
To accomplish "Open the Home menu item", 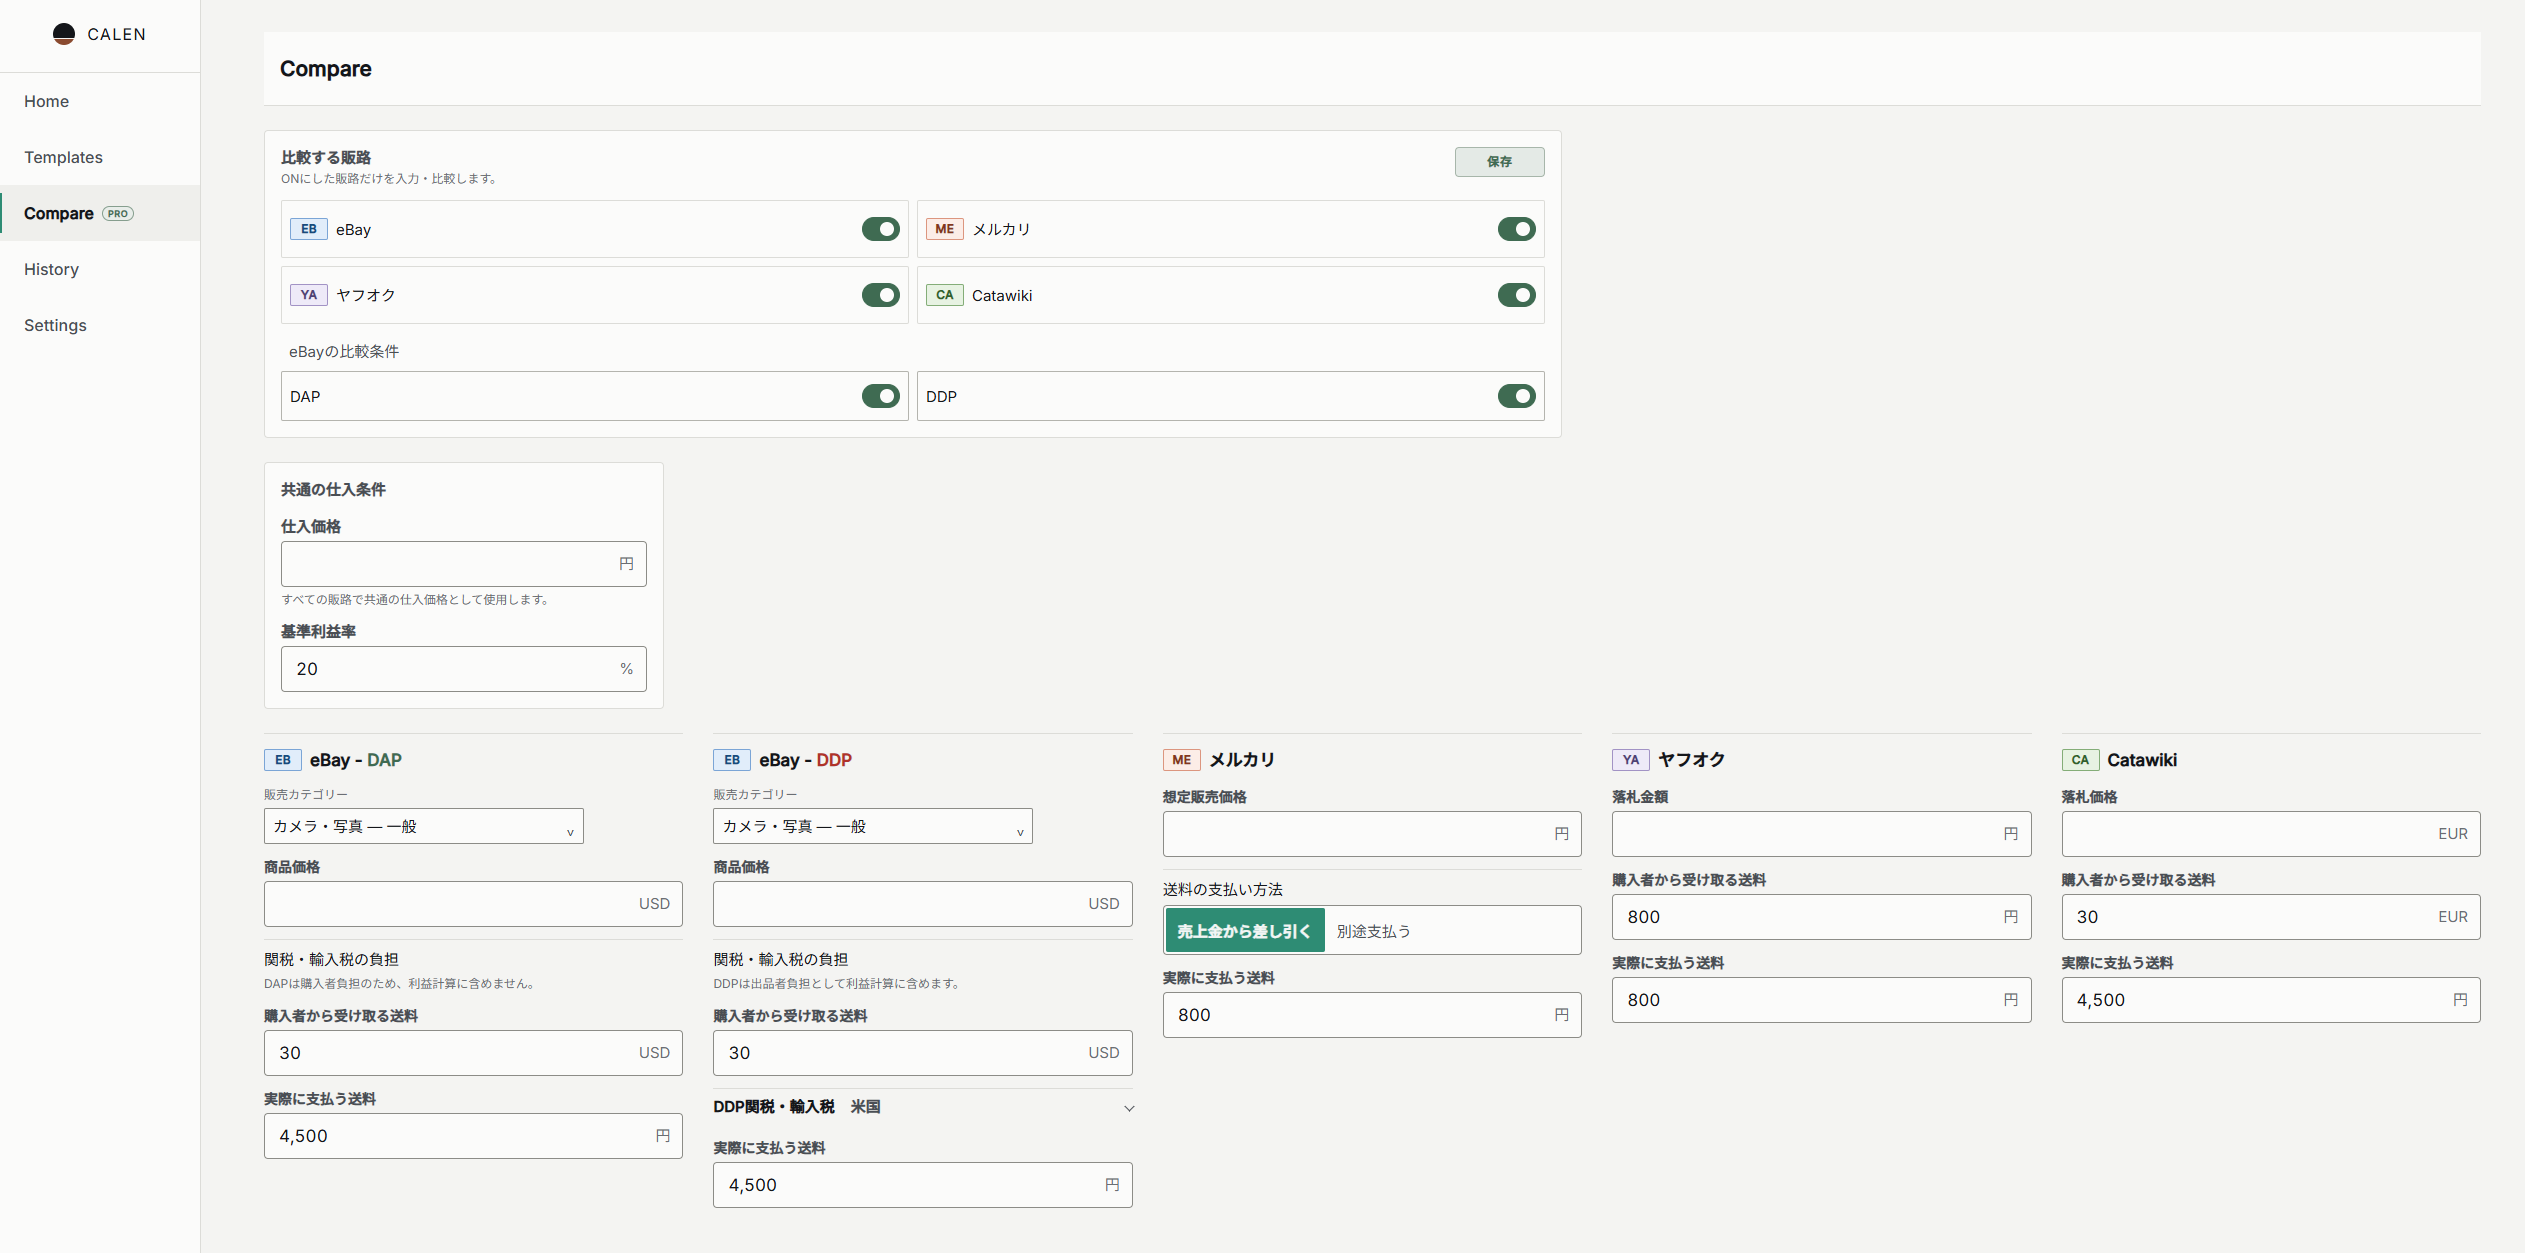I will (x=100, y=101).
